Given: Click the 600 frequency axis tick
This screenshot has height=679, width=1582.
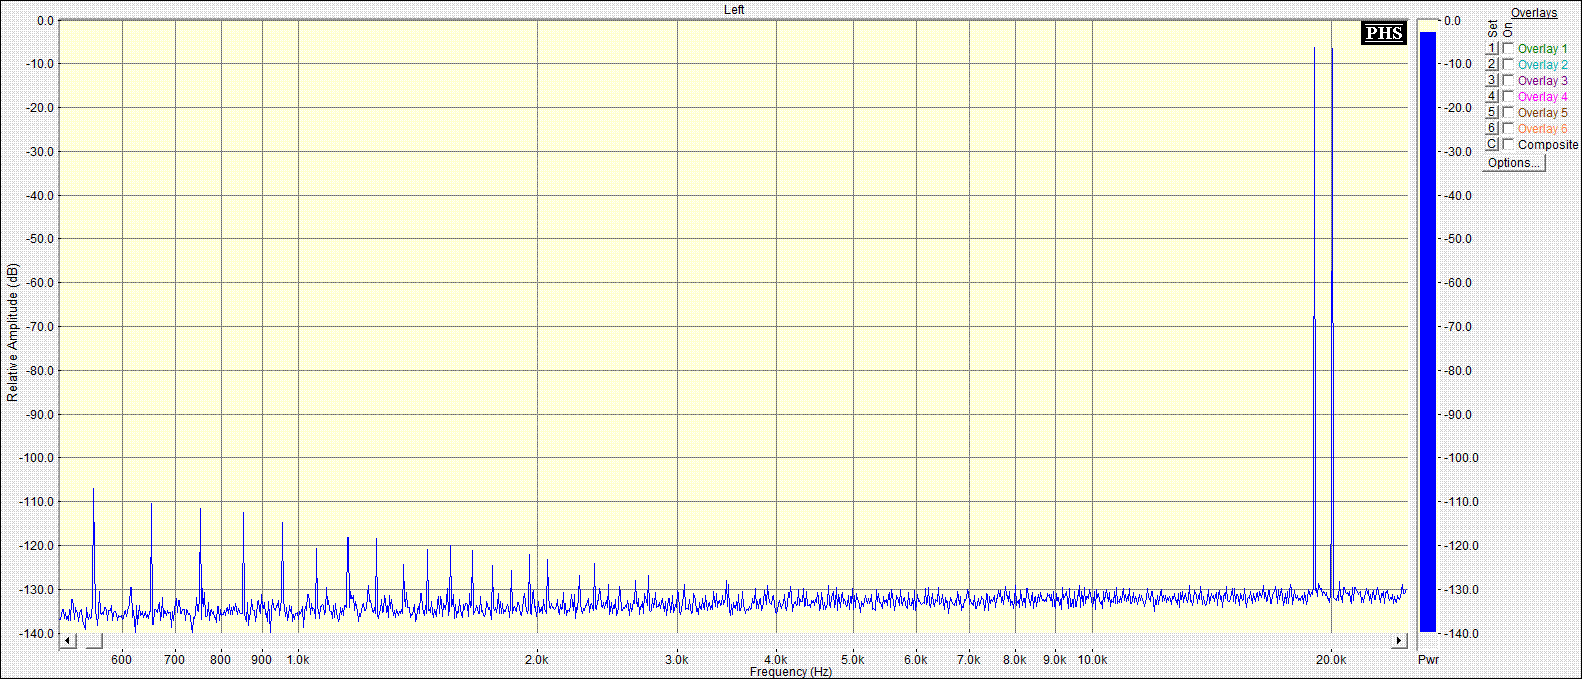Looking at the screenshot, I should [121, 659].
